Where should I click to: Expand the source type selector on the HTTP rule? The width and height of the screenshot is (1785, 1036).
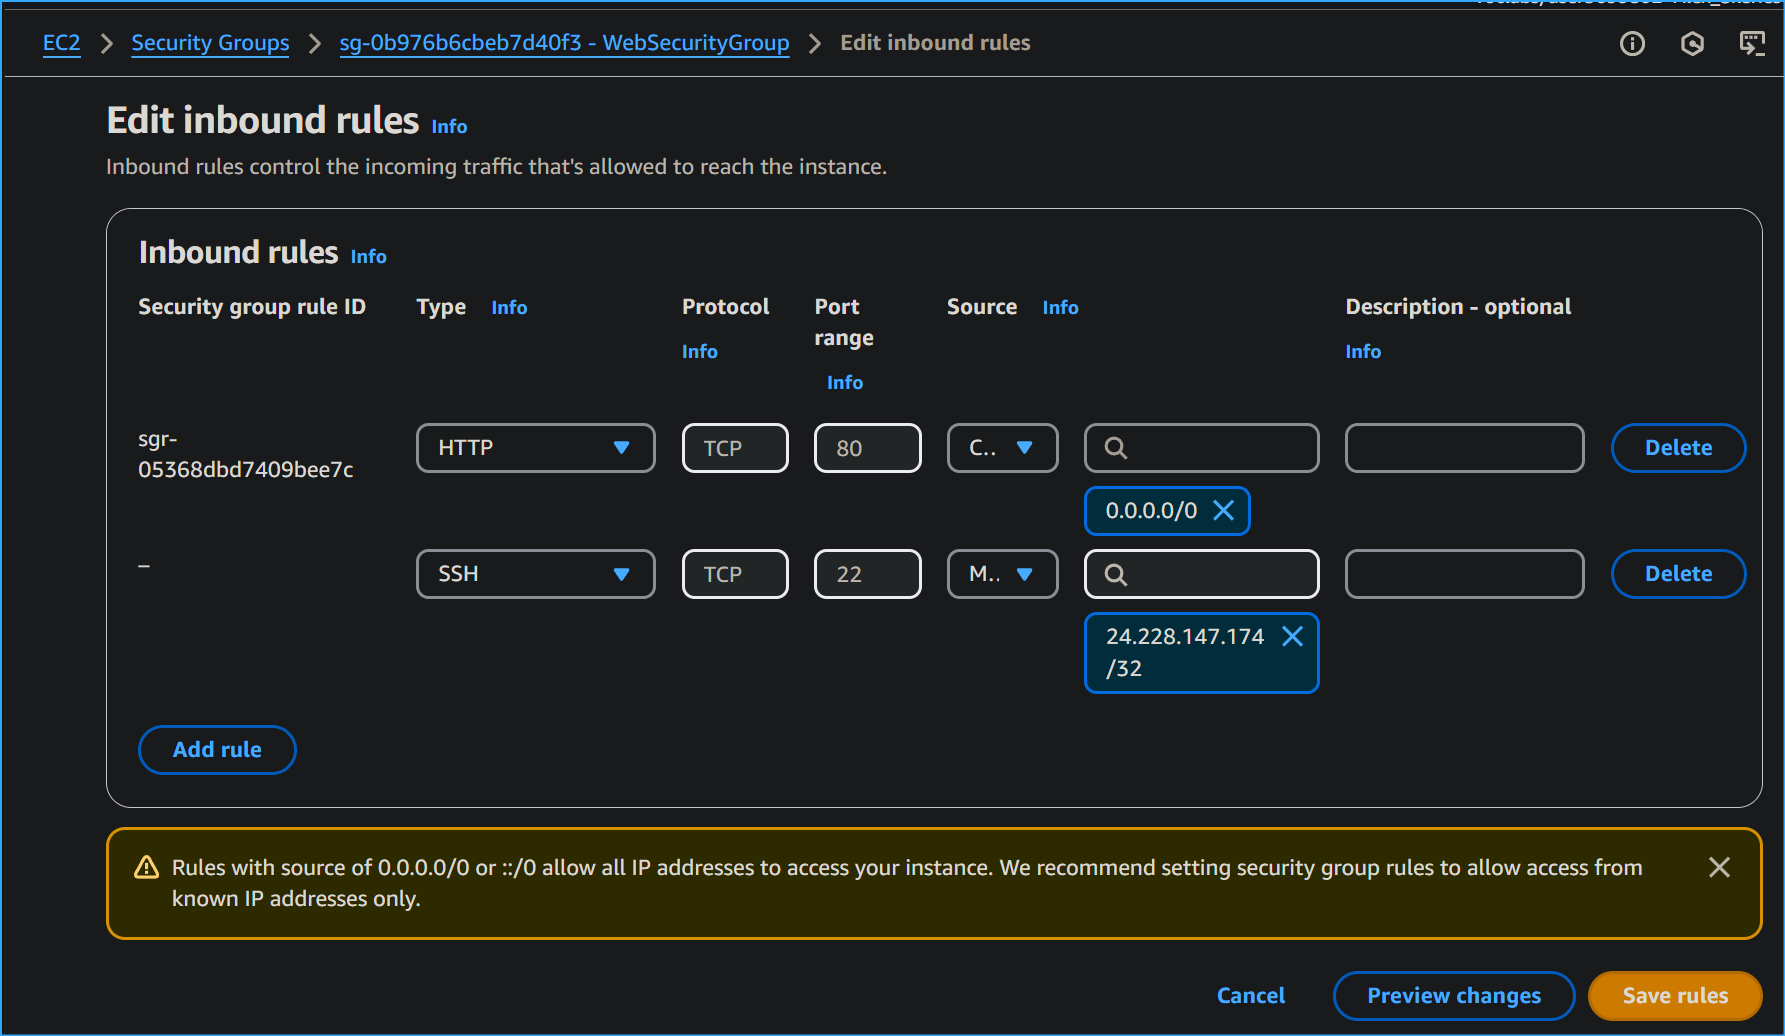coord(1002,447)
